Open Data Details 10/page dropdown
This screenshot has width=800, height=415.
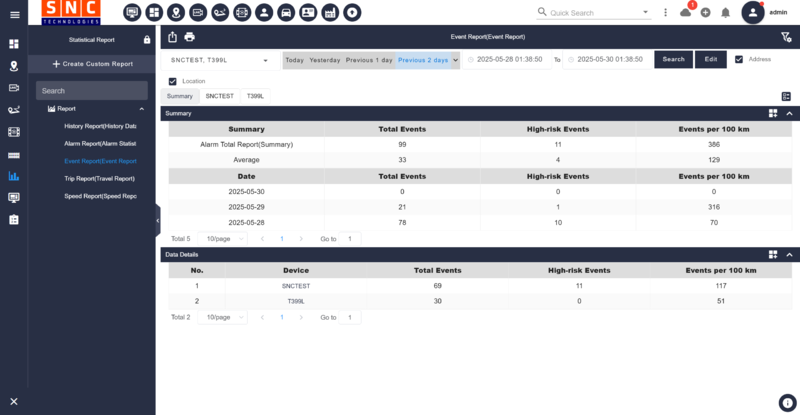pos(222,317)
